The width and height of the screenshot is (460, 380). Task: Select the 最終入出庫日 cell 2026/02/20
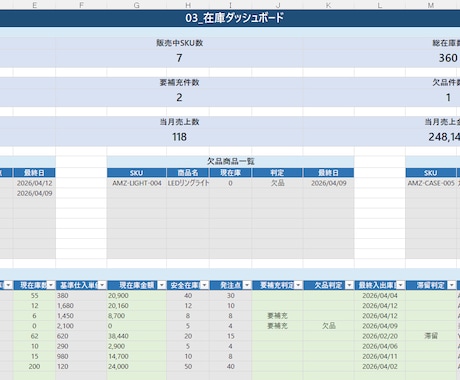[380, 336]
